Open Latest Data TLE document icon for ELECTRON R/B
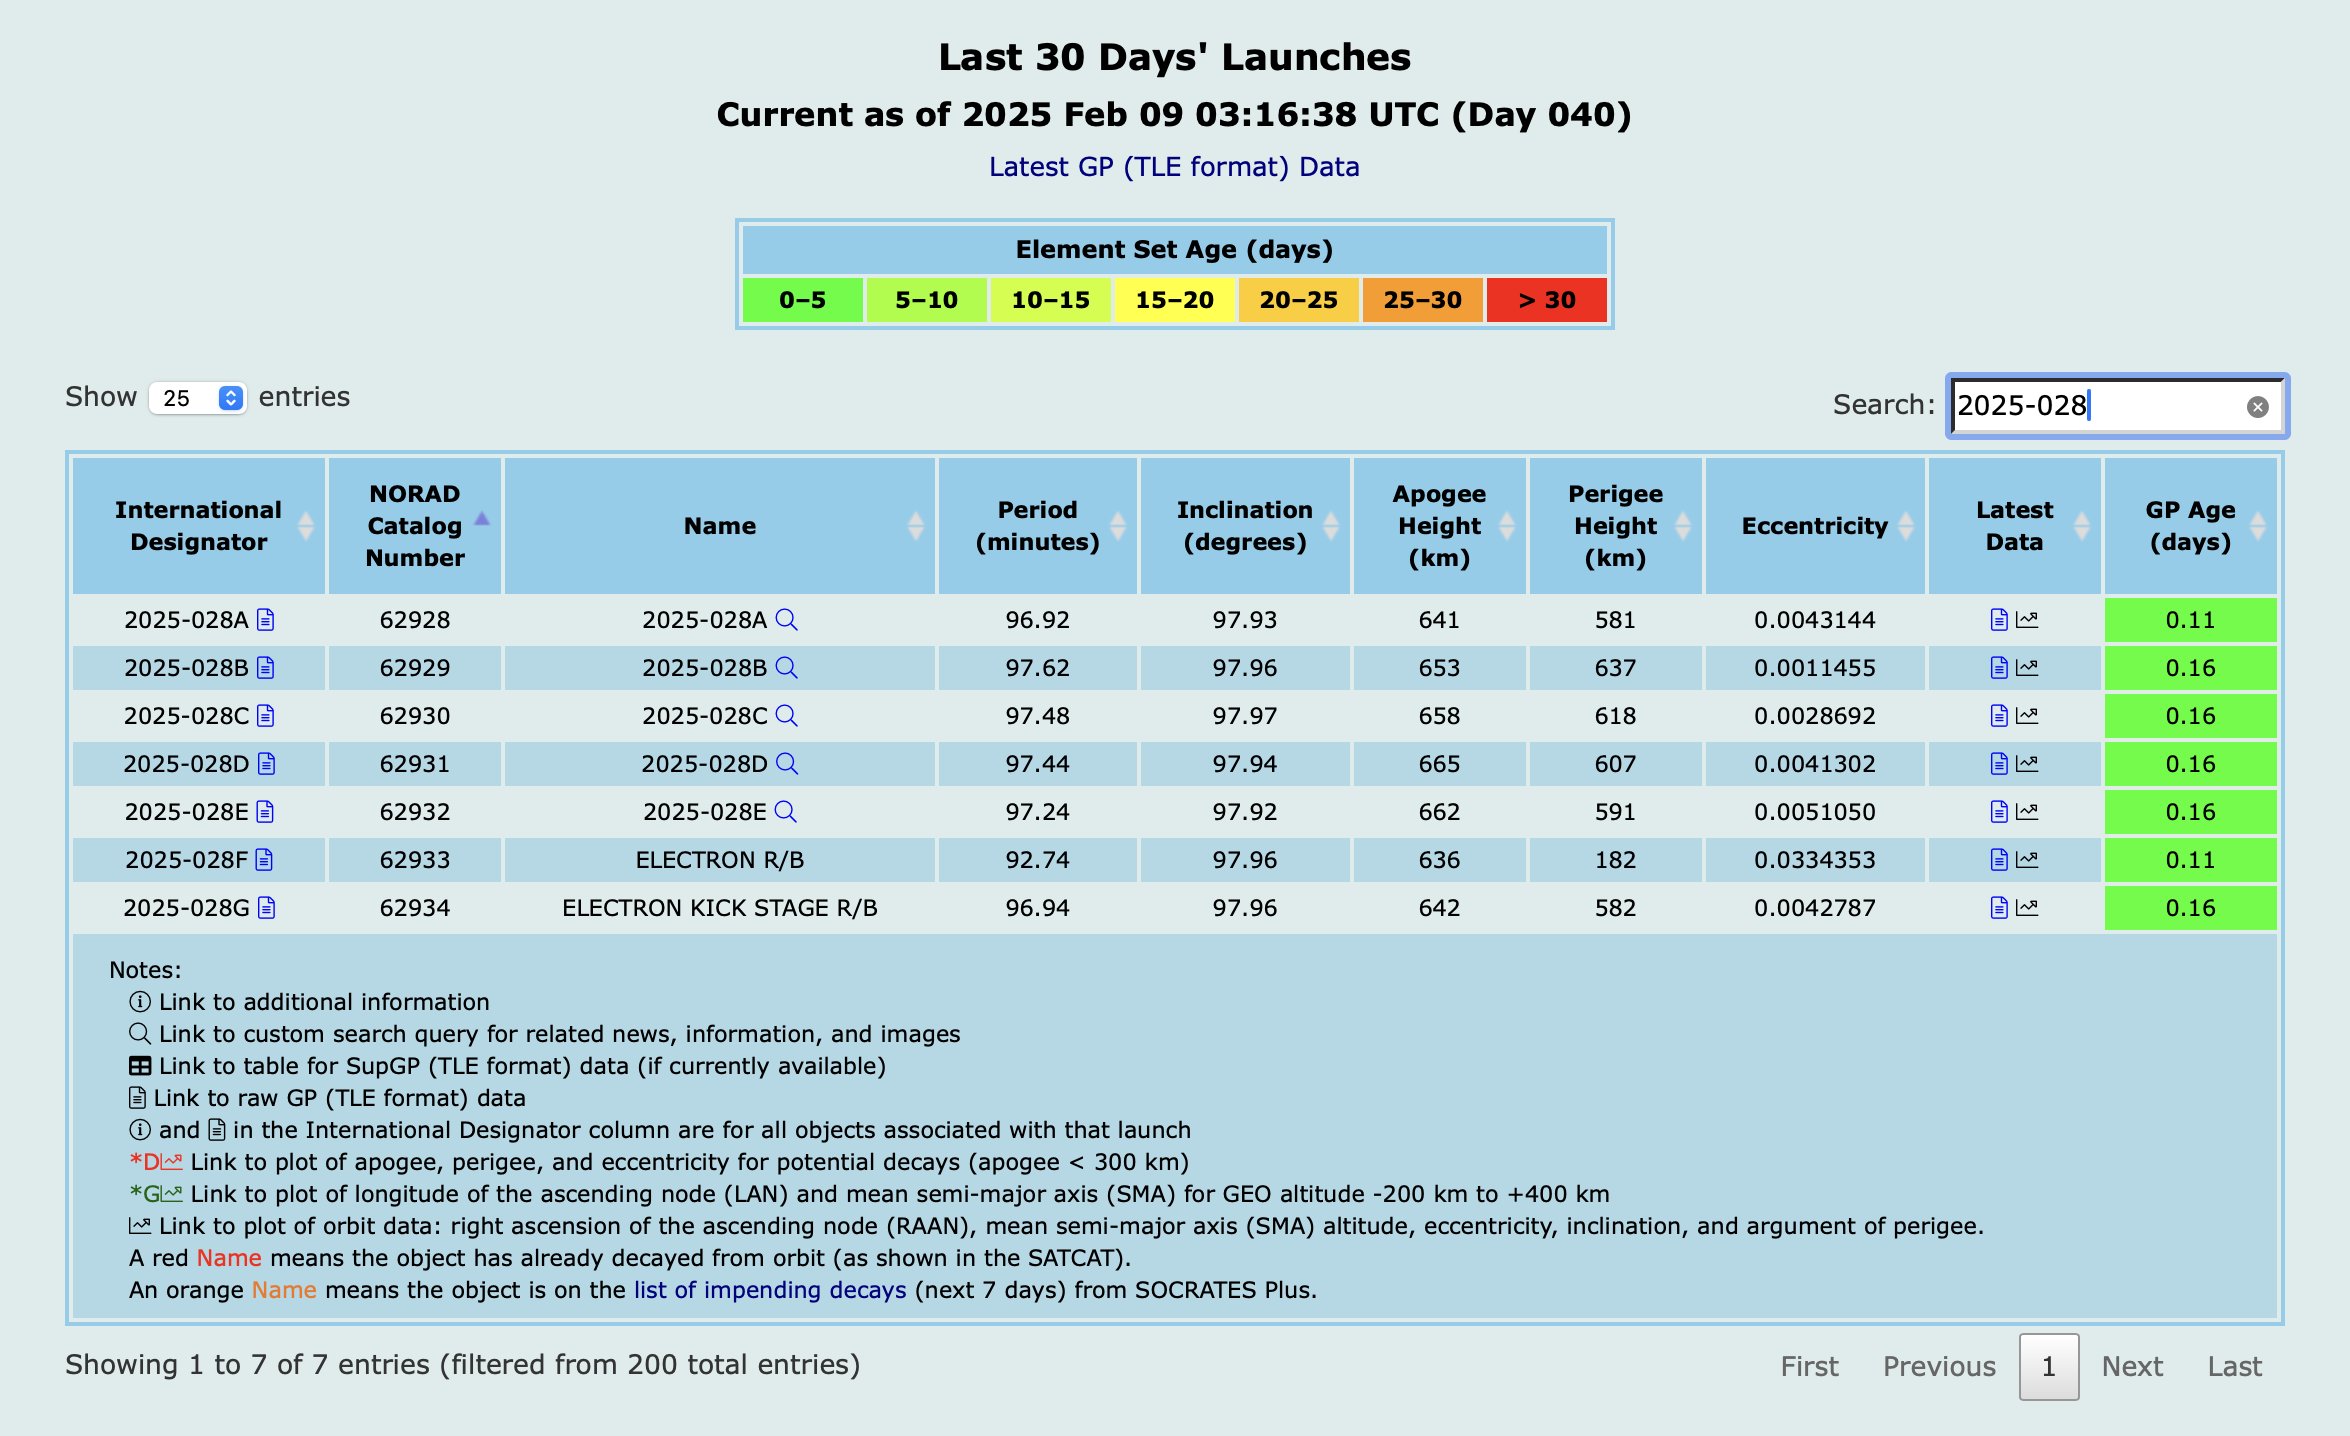The width and height of the screenshot is (2350, 1436). coord(1999,860)
